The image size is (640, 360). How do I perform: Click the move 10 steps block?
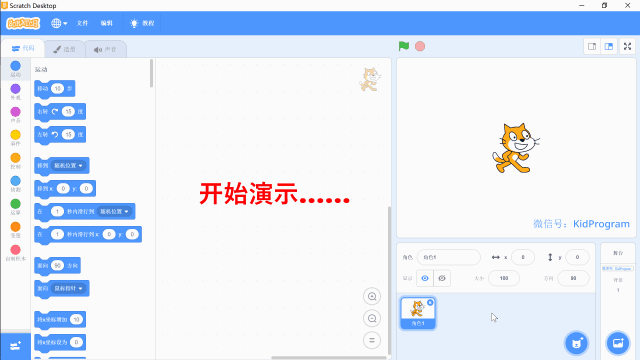[55, 89]
